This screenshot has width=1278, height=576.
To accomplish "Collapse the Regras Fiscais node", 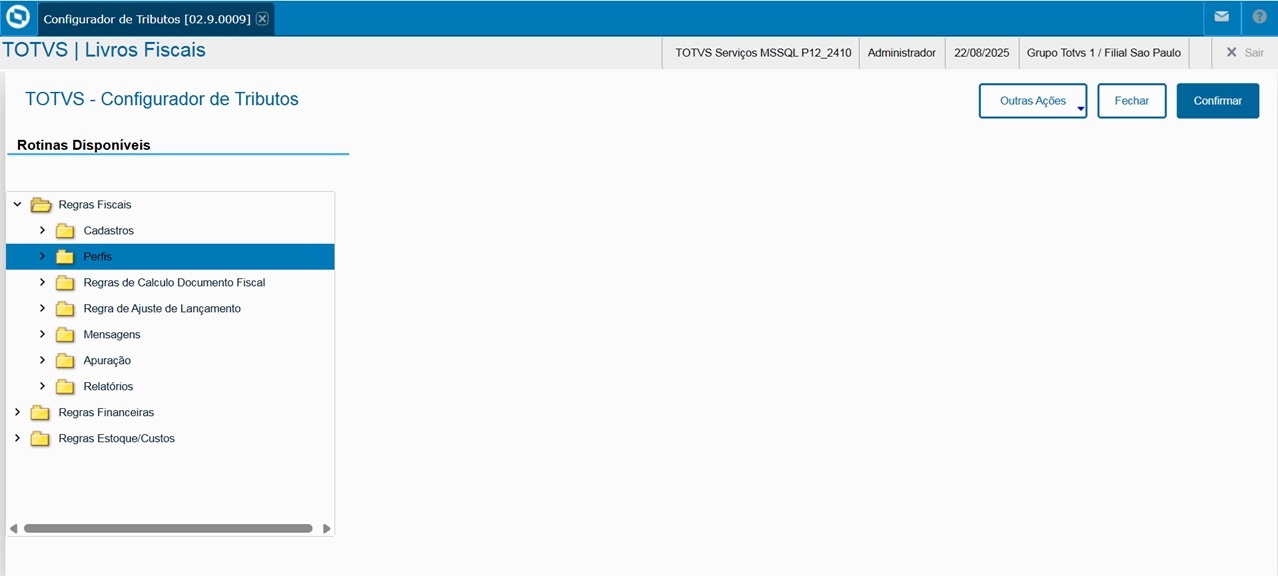I will pyautogui.click(x=17, y=204).
